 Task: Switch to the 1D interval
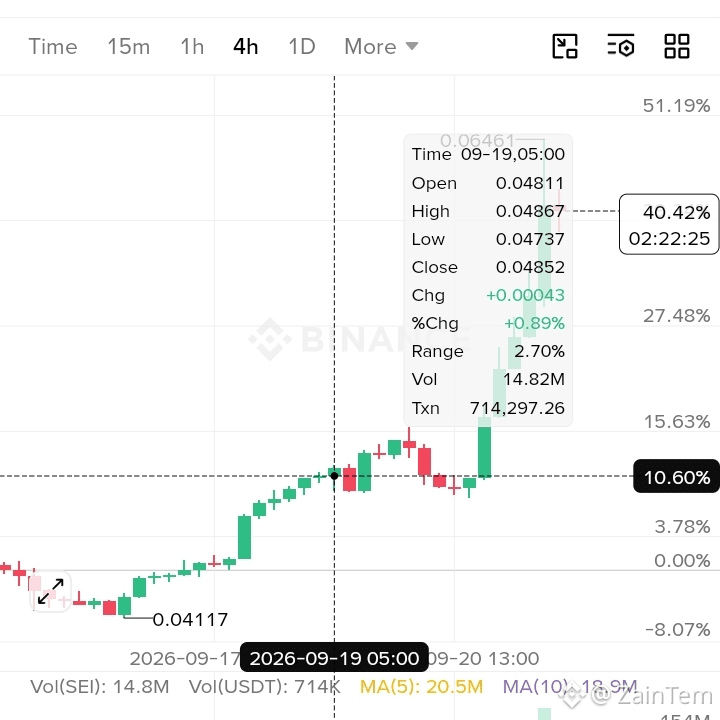[302, 46]
